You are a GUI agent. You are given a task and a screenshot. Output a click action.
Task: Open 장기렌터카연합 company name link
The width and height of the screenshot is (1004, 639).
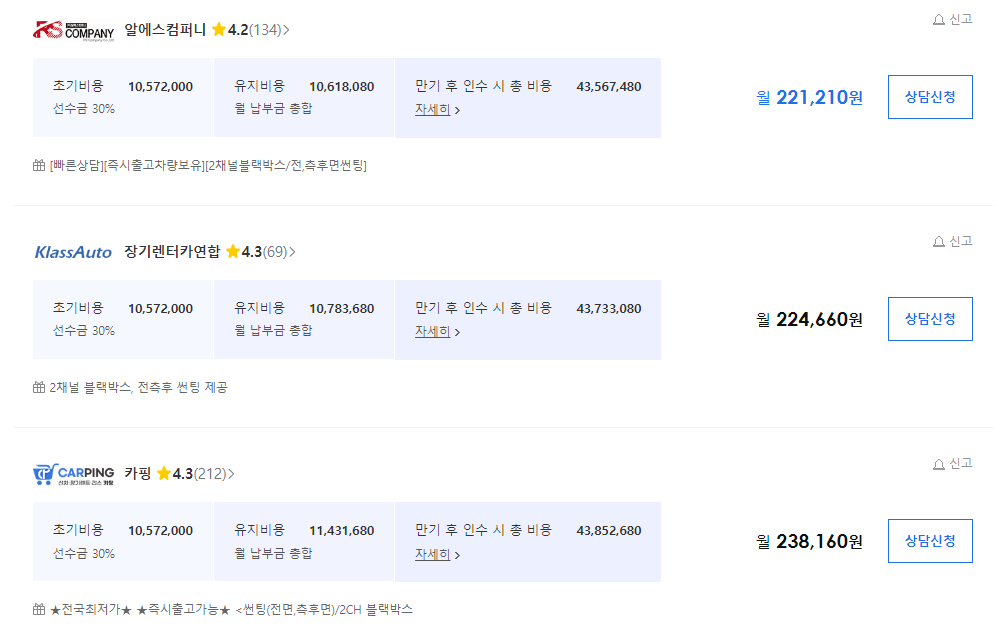172,252
